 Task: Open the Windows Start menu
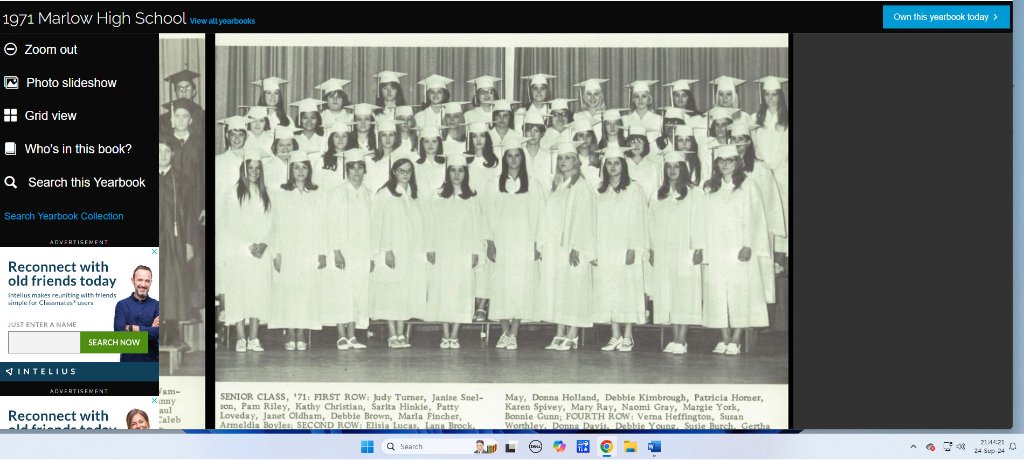(366, 446)
